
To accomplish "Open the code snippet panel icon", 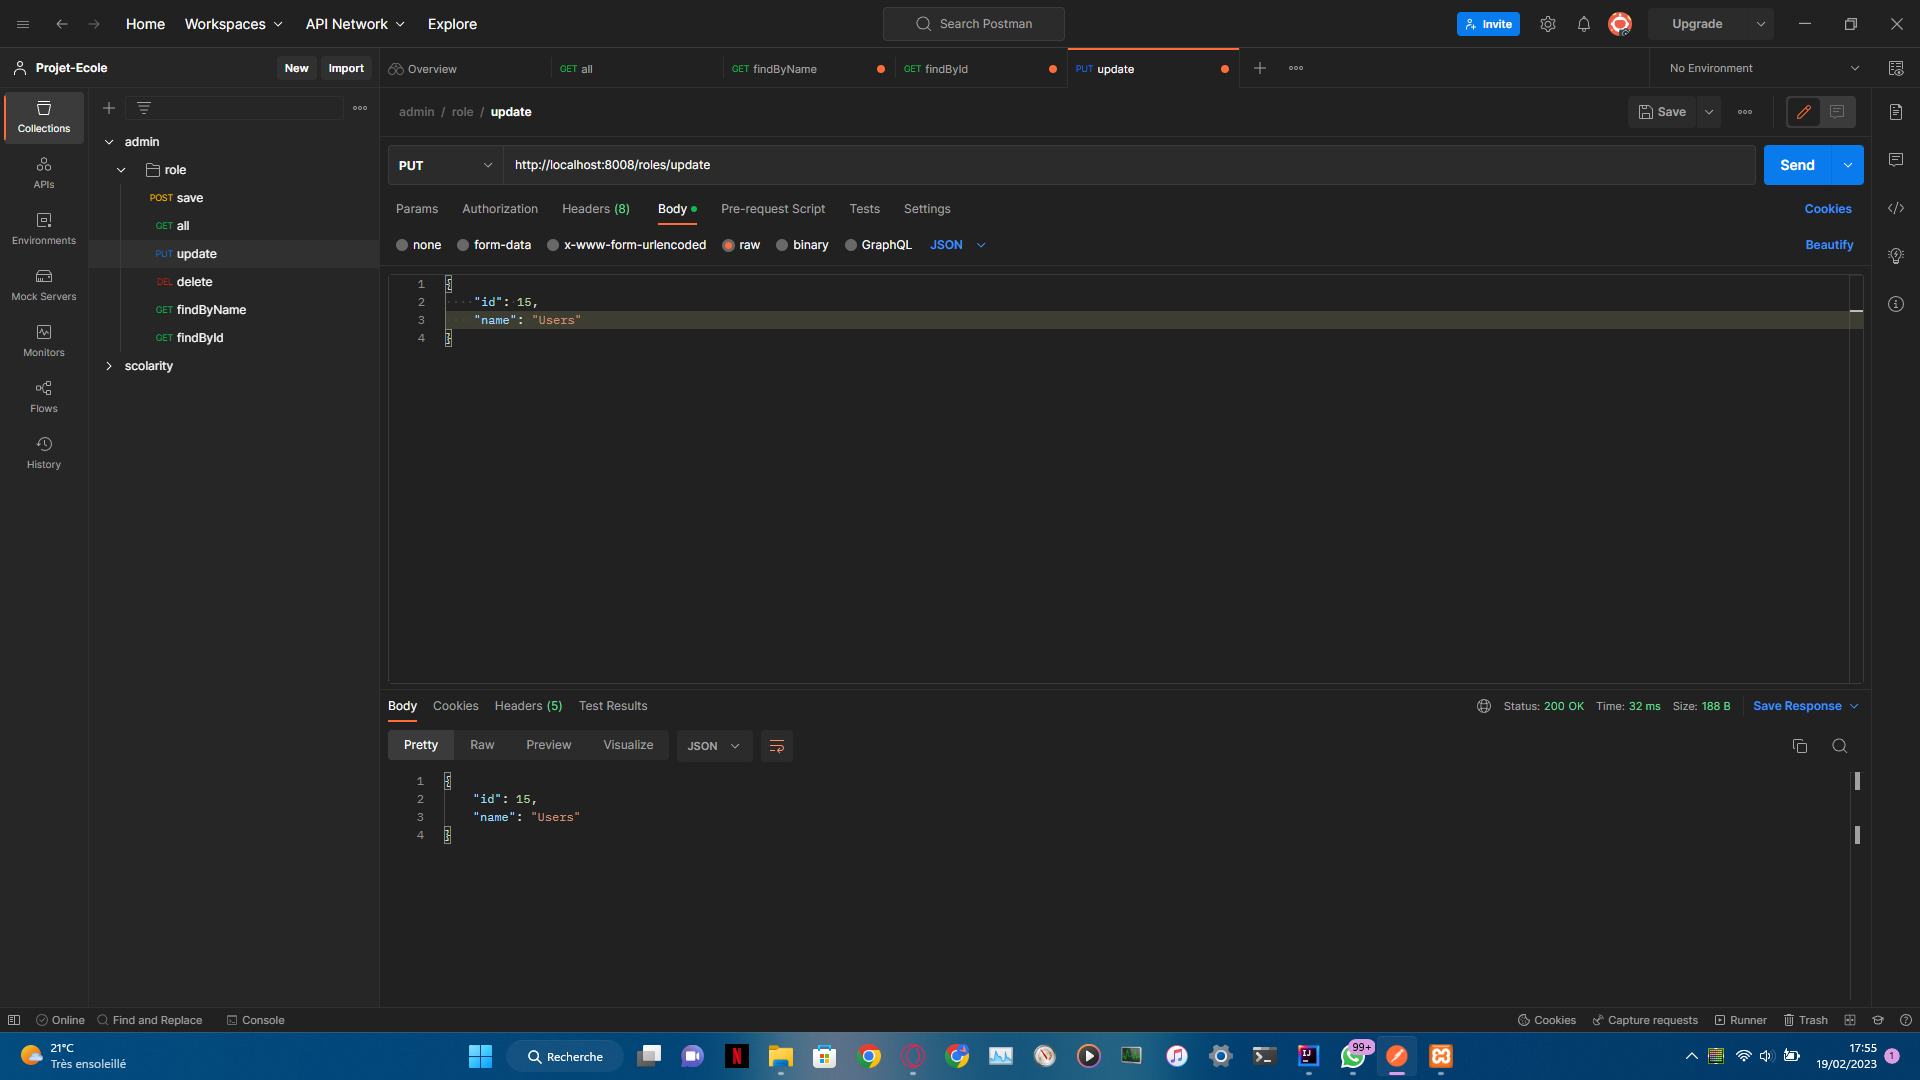I will point(1896,208).
